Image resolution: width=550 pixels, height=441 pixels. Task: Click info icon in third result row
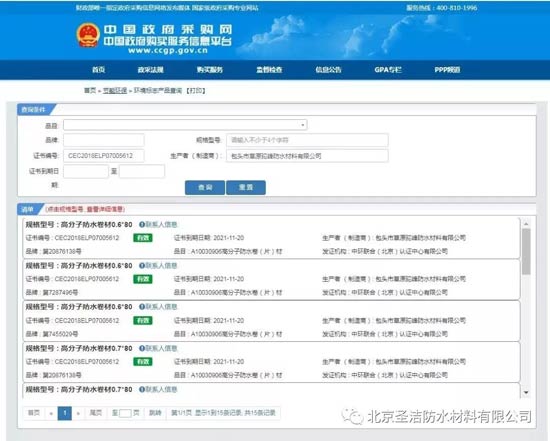142,307
